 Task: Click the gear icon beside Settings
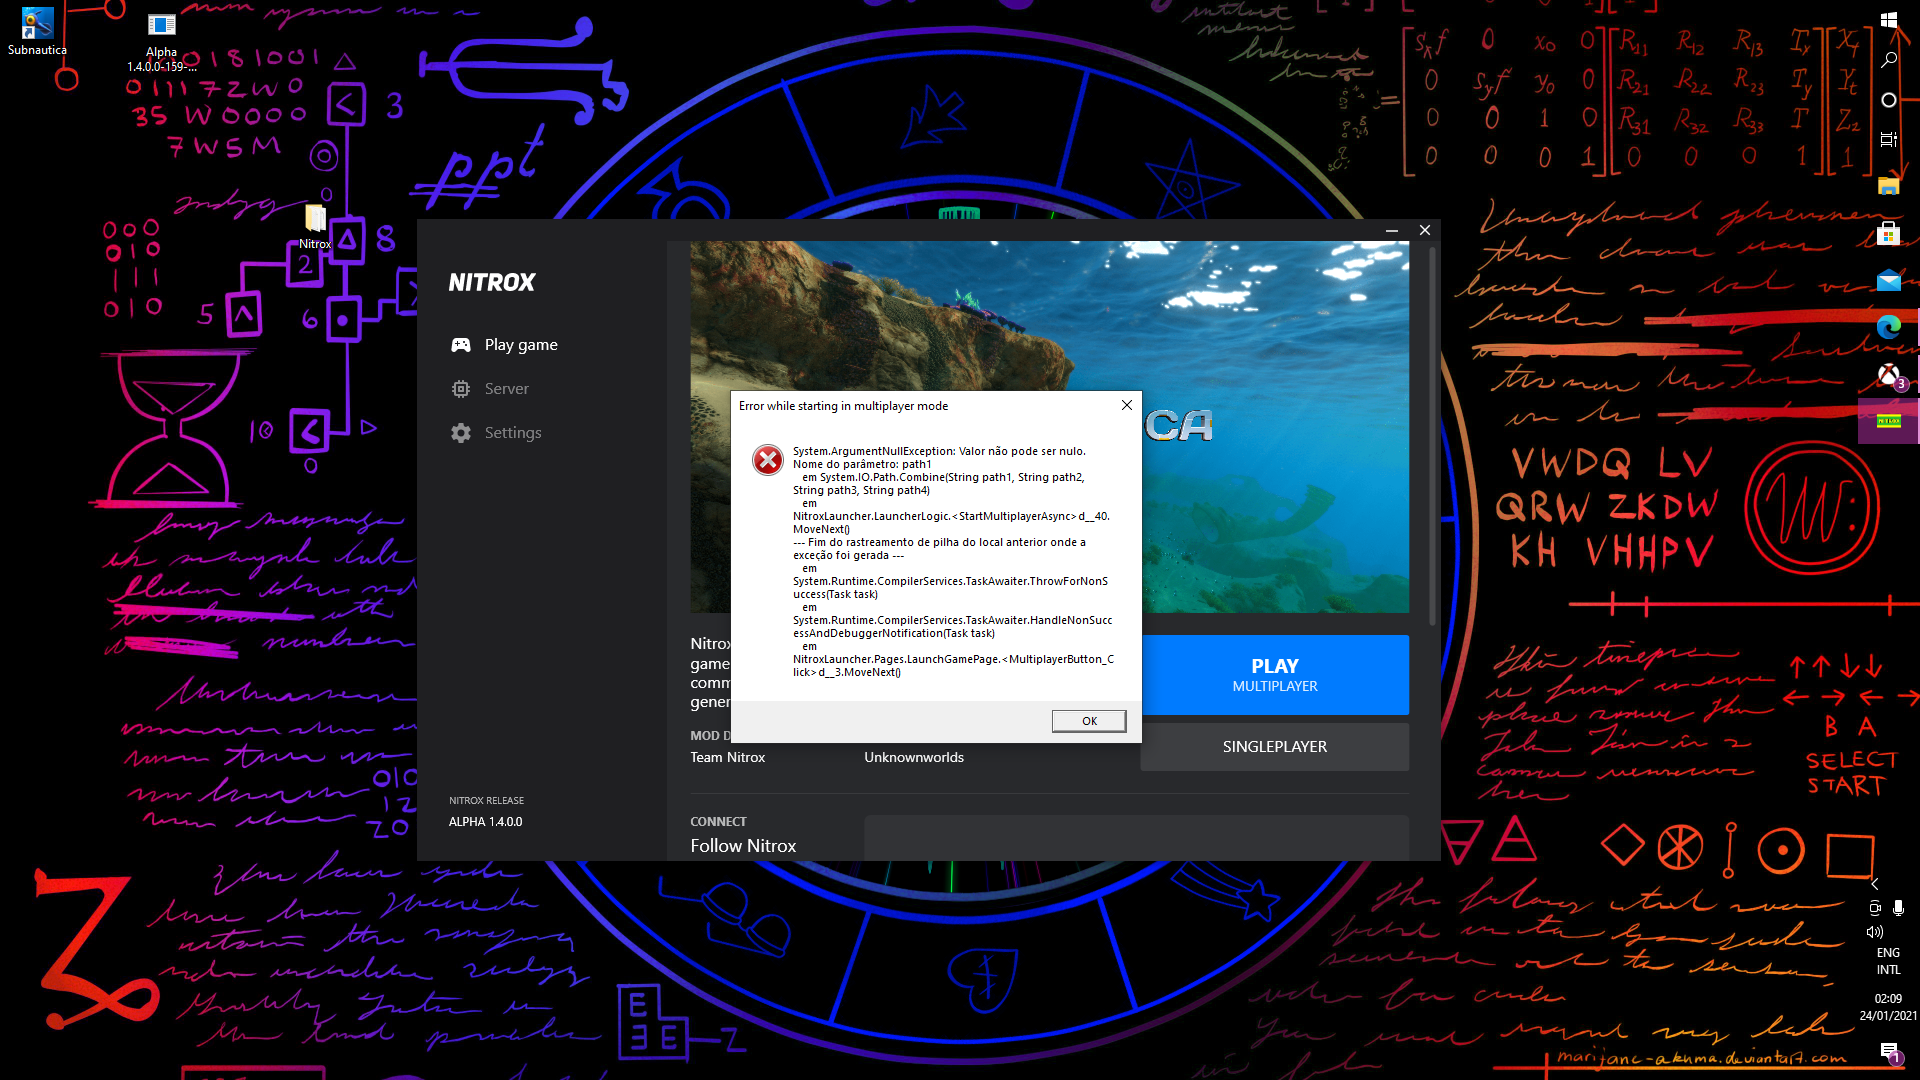click(x=461, y=433)
